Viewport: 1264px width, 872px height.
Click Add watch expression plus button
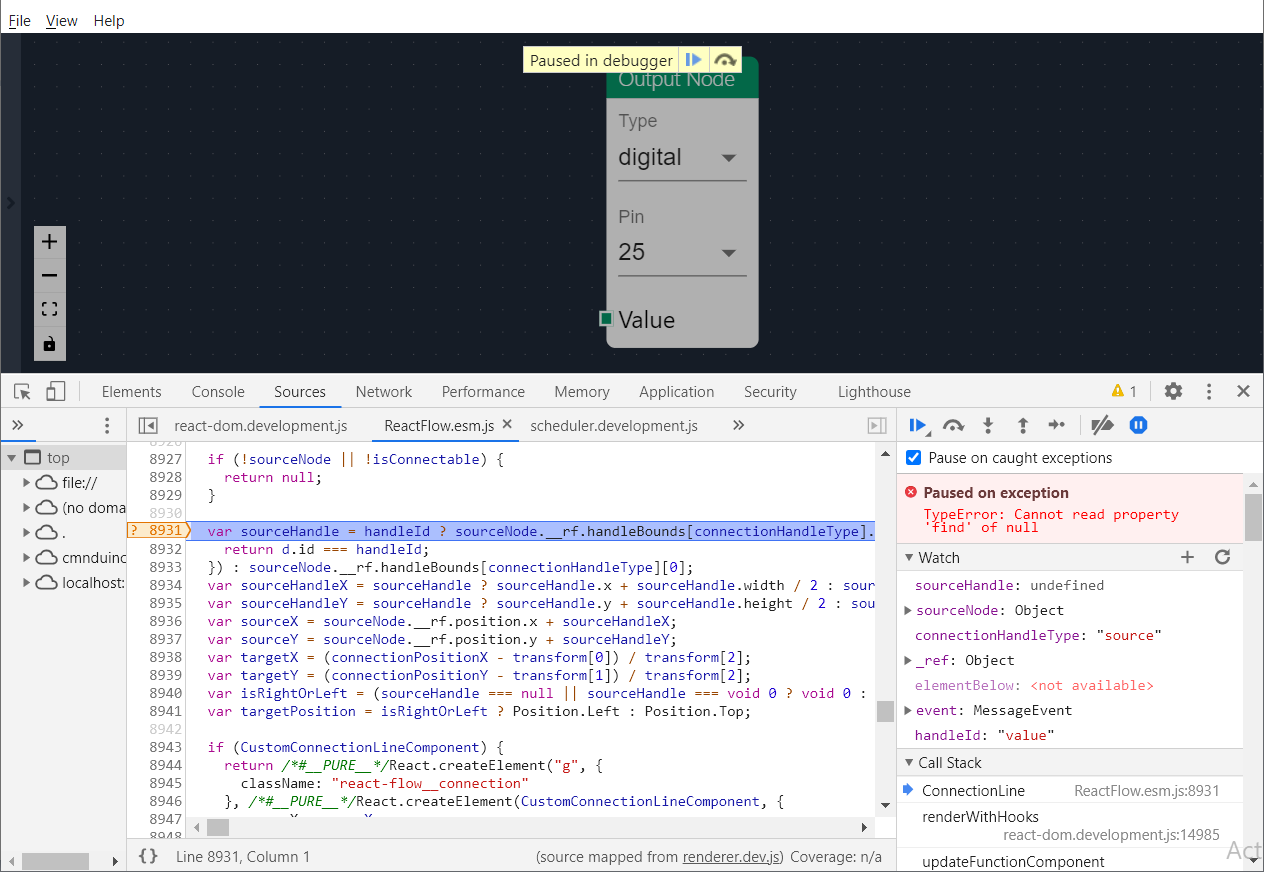coord(1187,557)
